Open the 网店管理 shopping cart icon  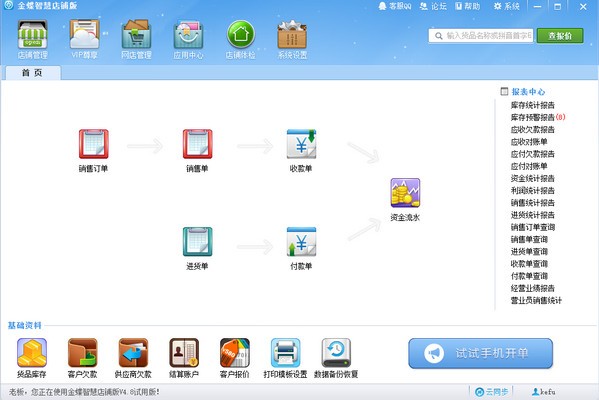point(136,34)
